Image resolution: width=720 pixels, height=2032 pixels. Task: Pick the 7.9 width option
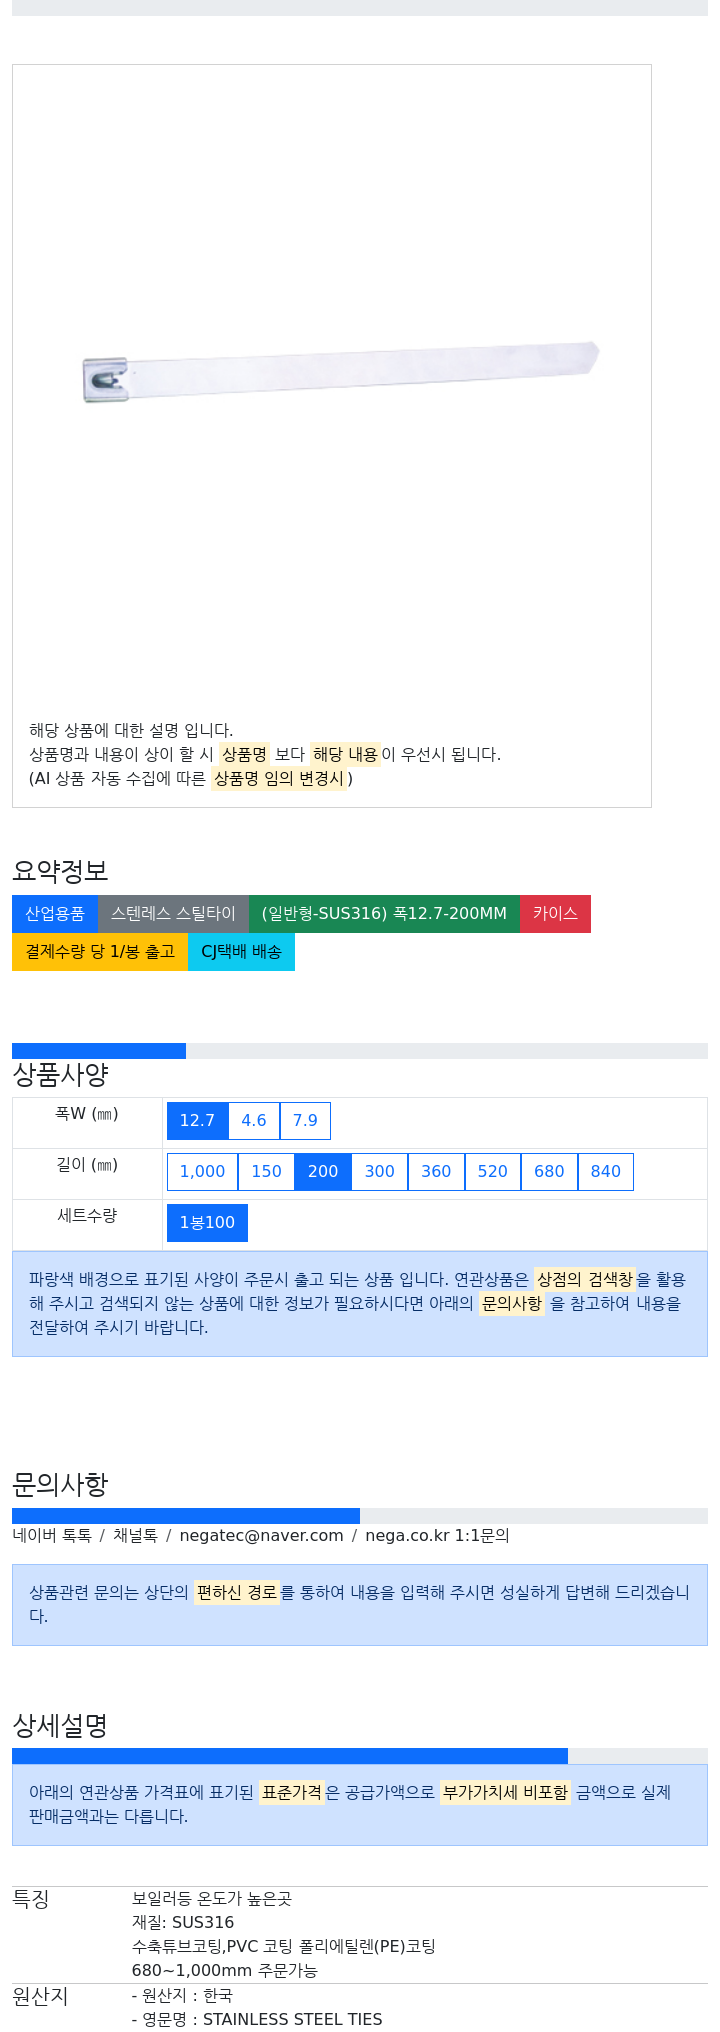coord(305,1121)
